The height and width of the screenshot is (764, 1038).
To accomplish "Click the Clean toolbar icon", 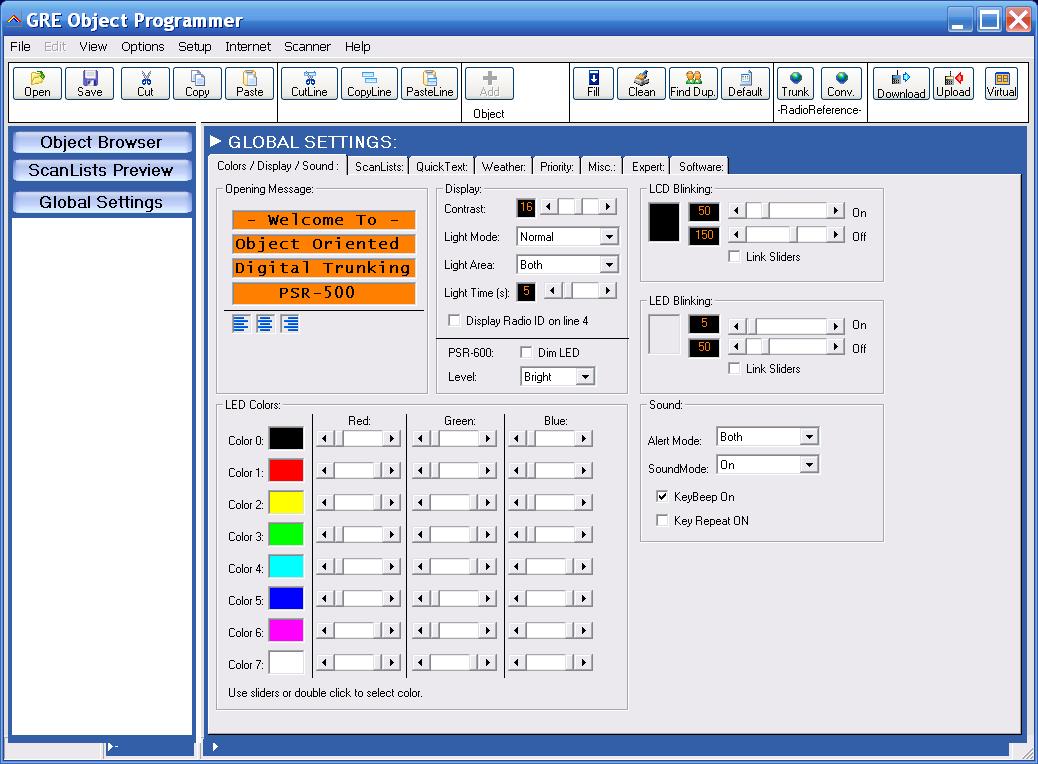I will 641,84.
